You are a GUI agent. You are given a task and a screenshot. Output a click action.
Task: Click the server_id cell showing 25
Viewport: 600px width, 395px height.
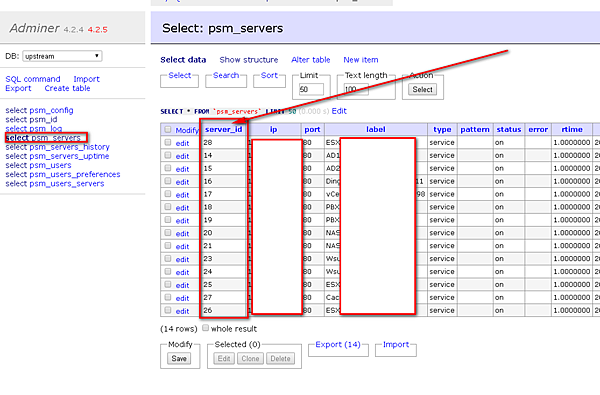point(223,284)
